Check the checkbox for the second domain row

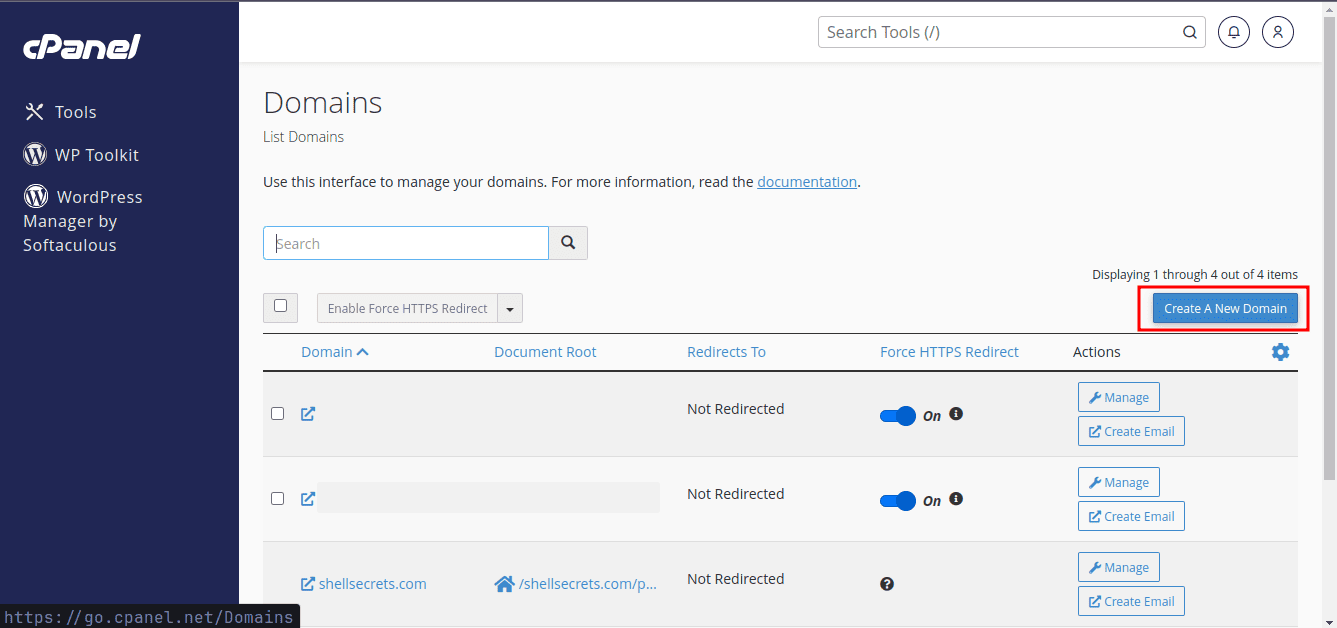tap(277, 498)
